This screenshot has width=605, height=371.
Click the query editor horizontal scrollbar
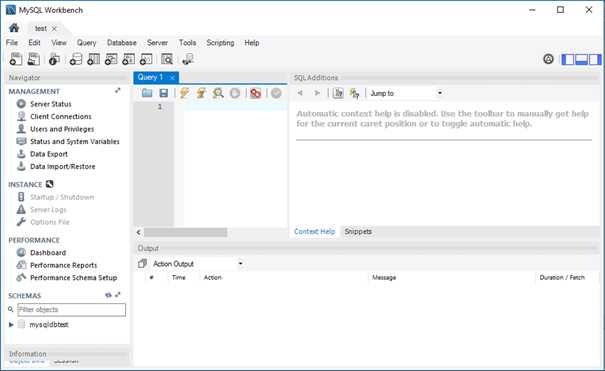(x=185, y=232)
